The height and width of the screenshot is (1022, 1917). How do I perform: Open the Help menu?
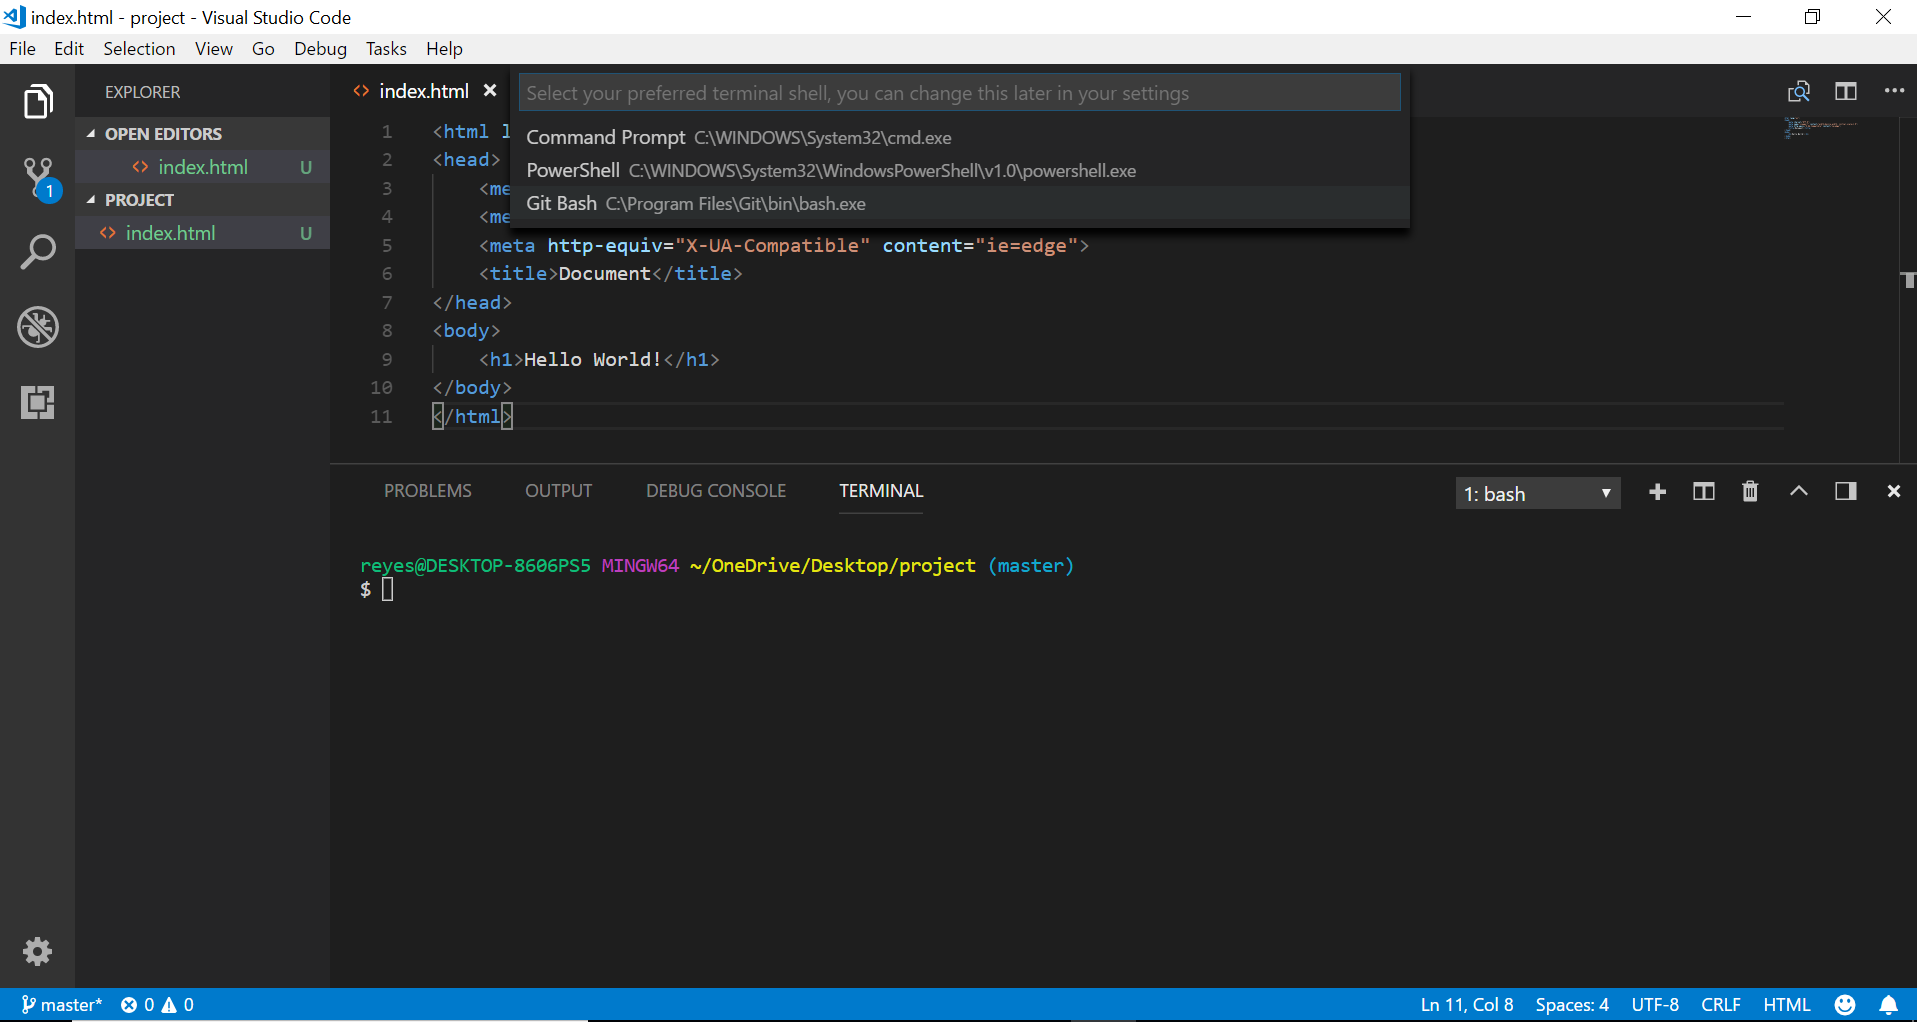(x=444, y=49)
